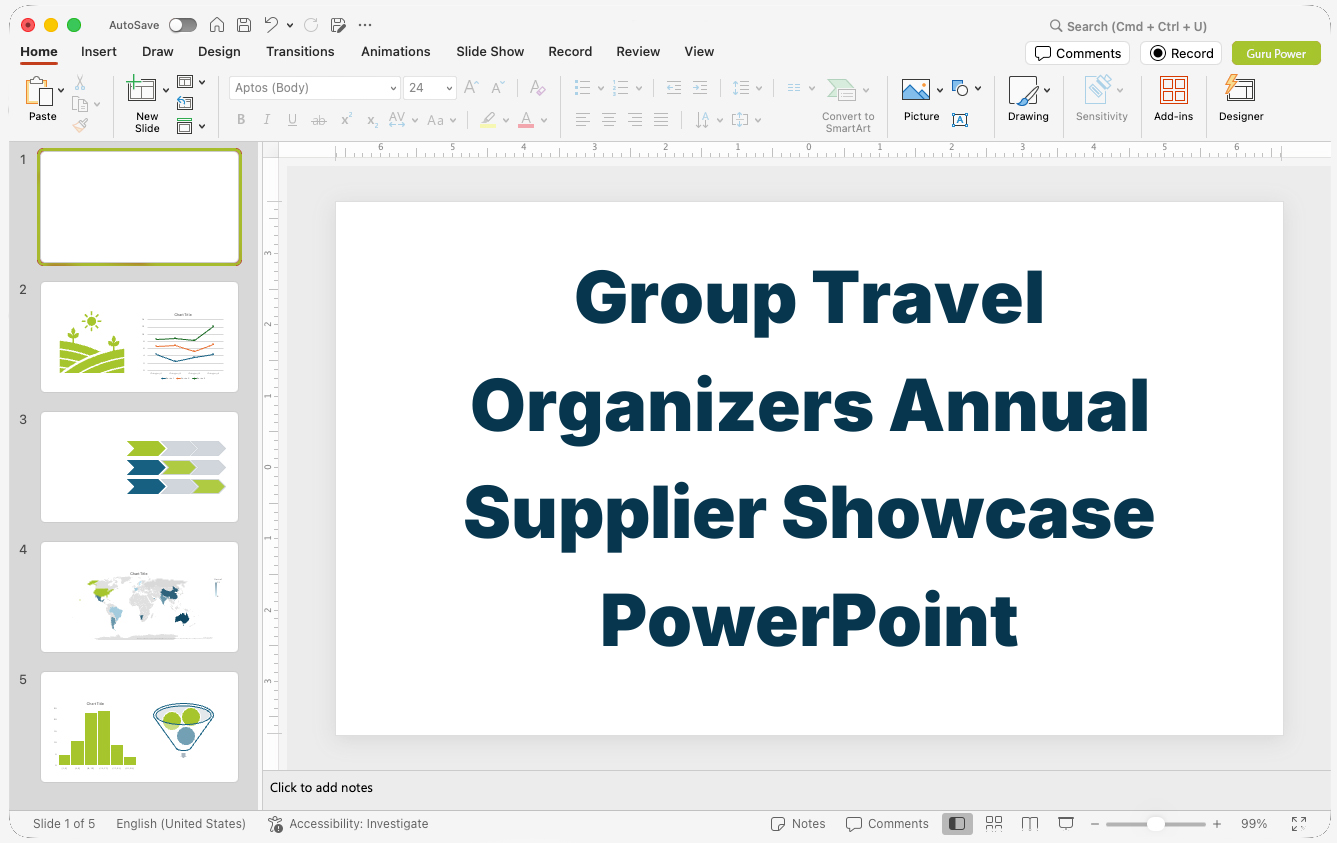This screenshot has width=1337, height=843.
Task: Click the Comments button in status bar
Action: [887, 824]
